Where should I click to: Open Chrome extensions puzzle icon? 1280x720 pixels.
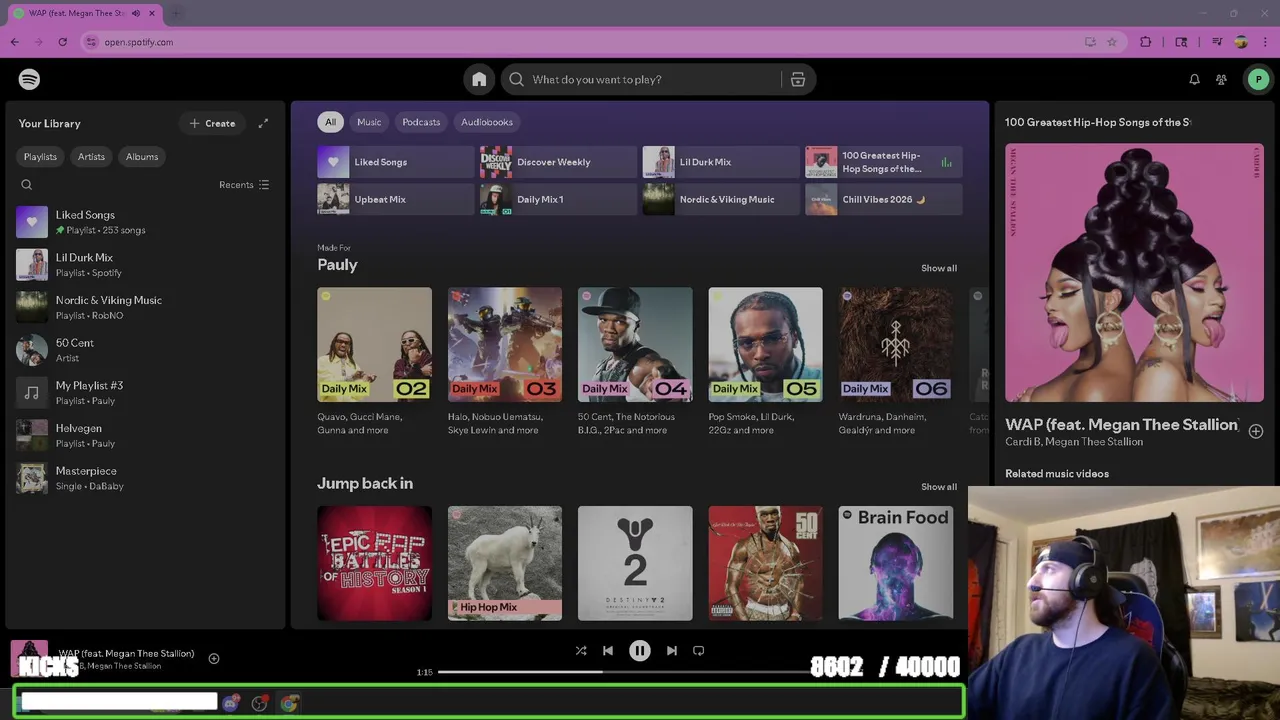[x=1146, y=42]
